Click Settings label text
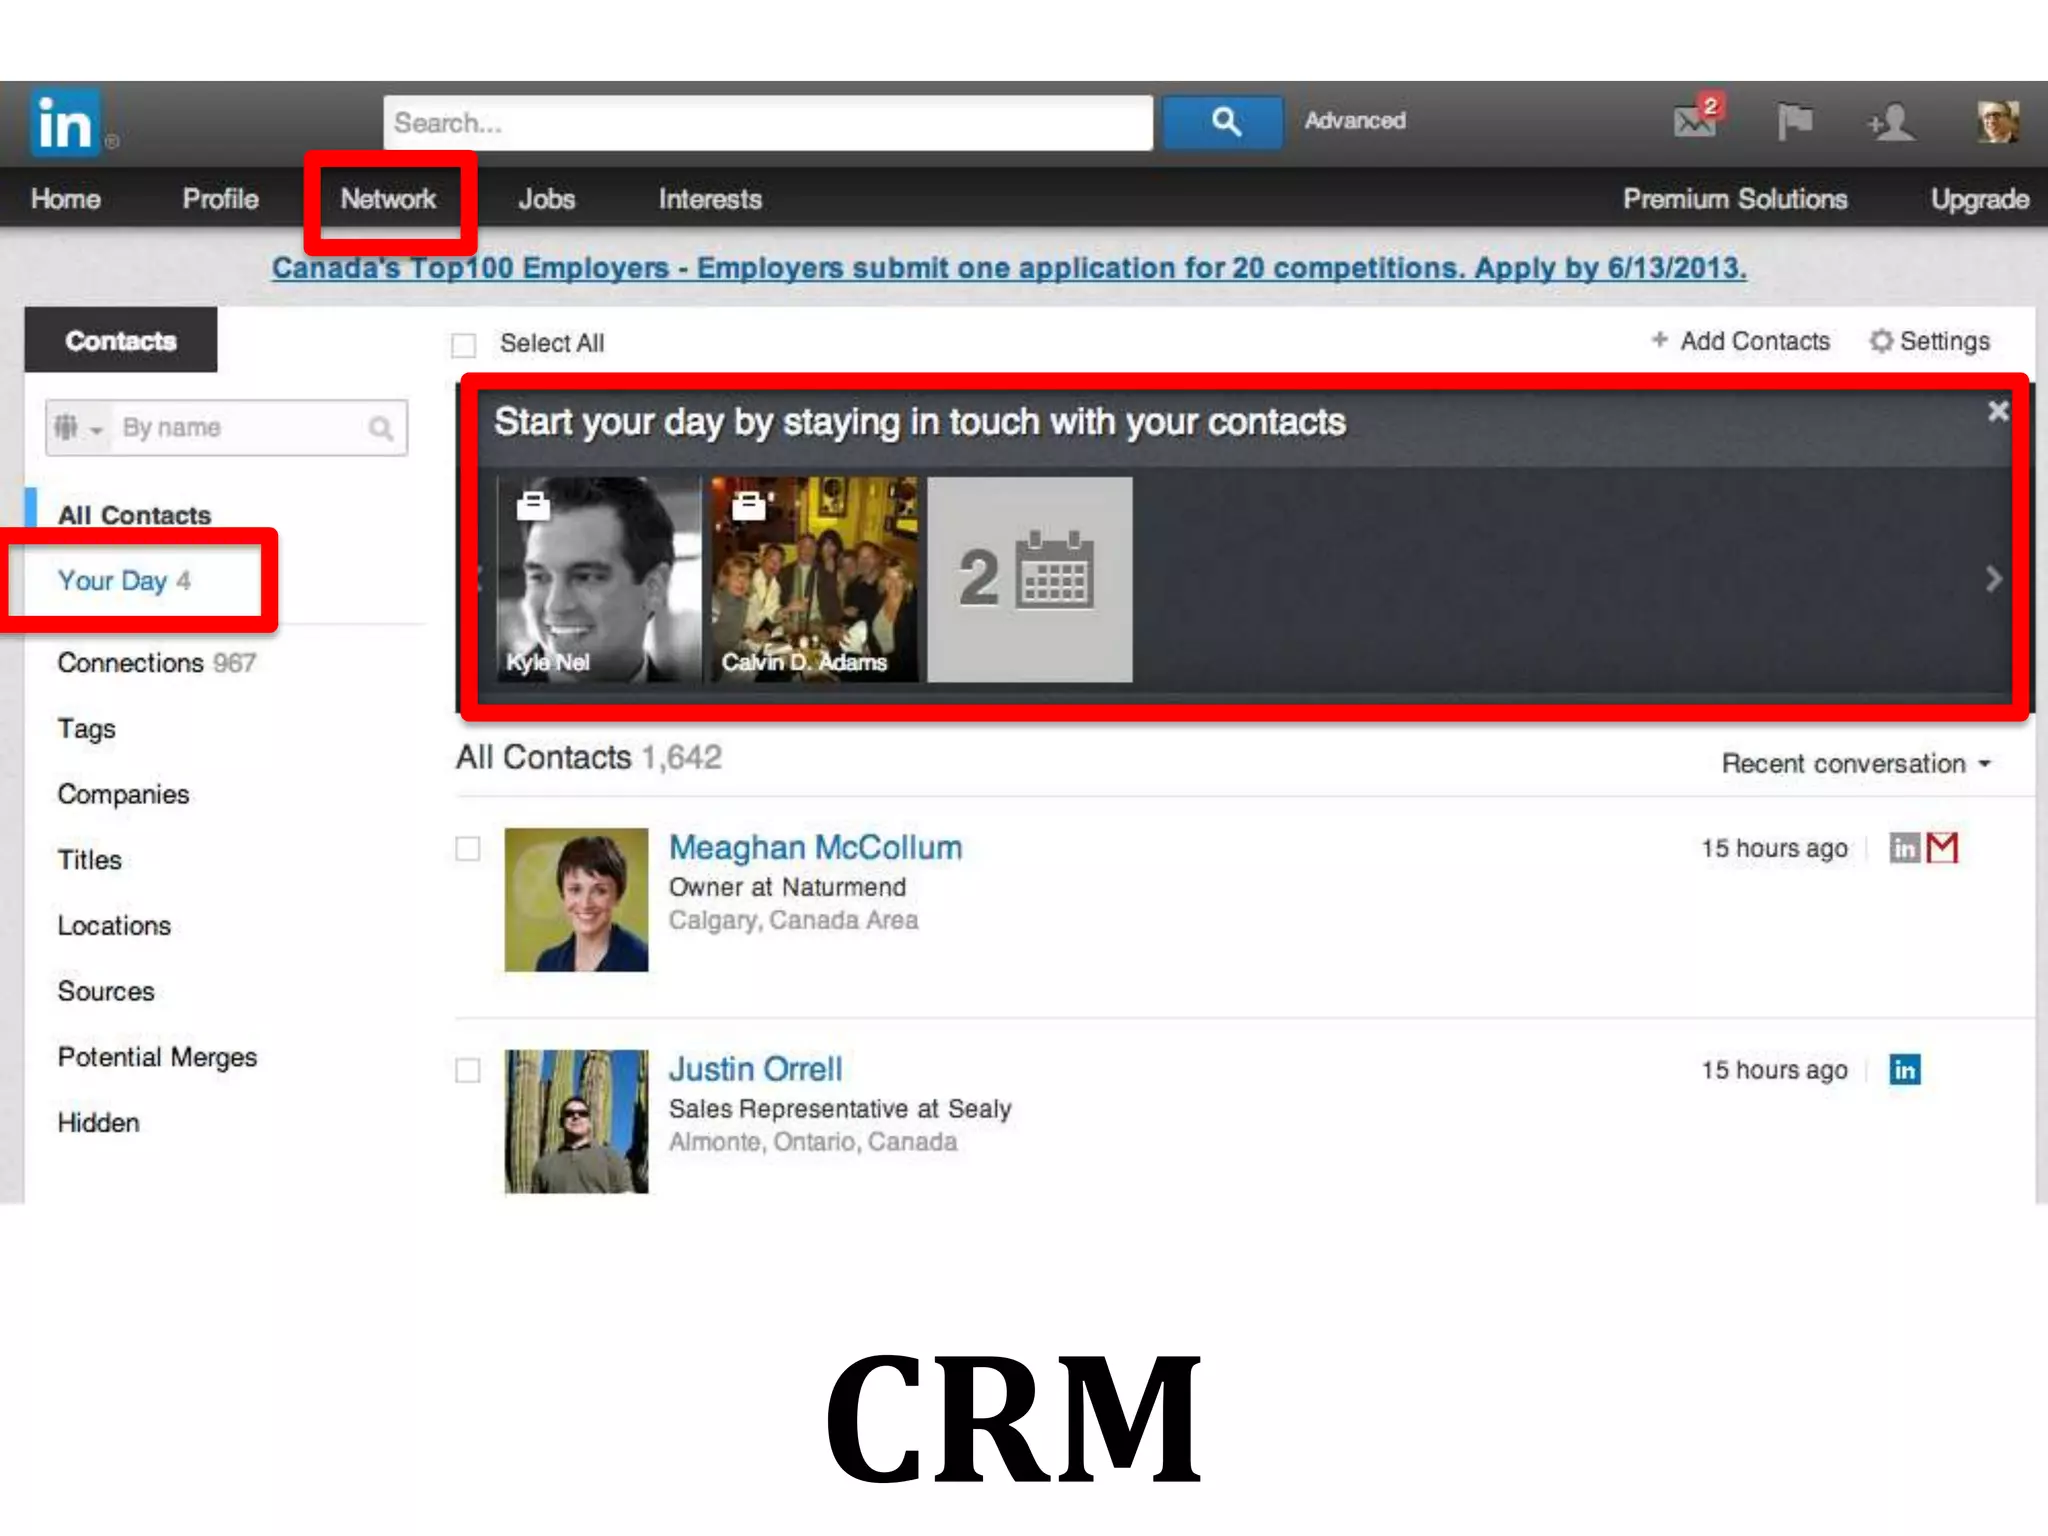 (x=1945, y=341)
